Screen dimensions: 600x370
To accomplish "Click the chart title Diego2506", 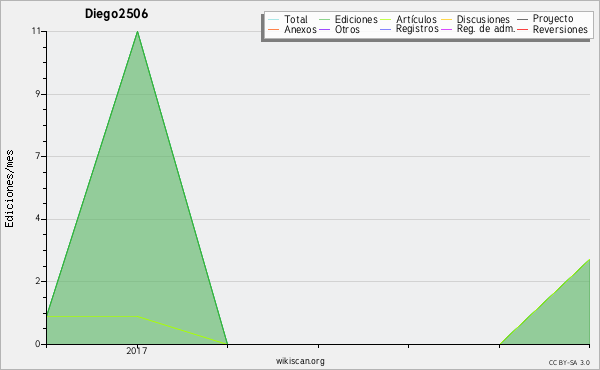I will [116, 14].
